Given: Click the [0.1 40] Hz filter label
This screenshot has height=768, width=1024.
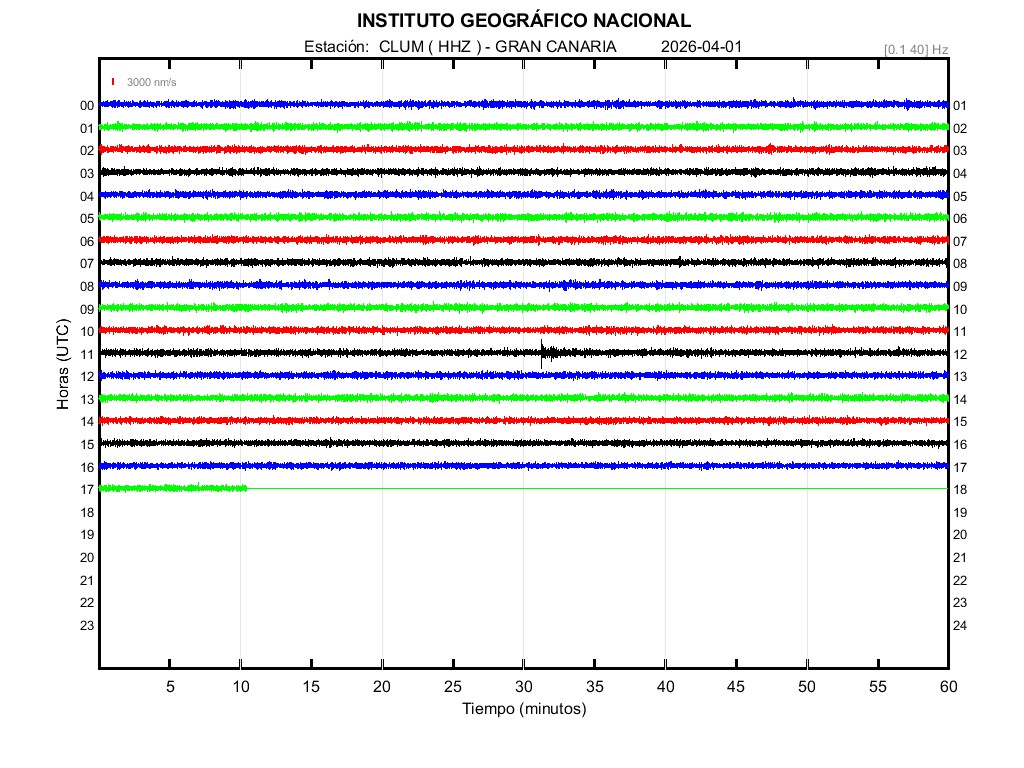Looking at the screenshot, I should 915,49.
